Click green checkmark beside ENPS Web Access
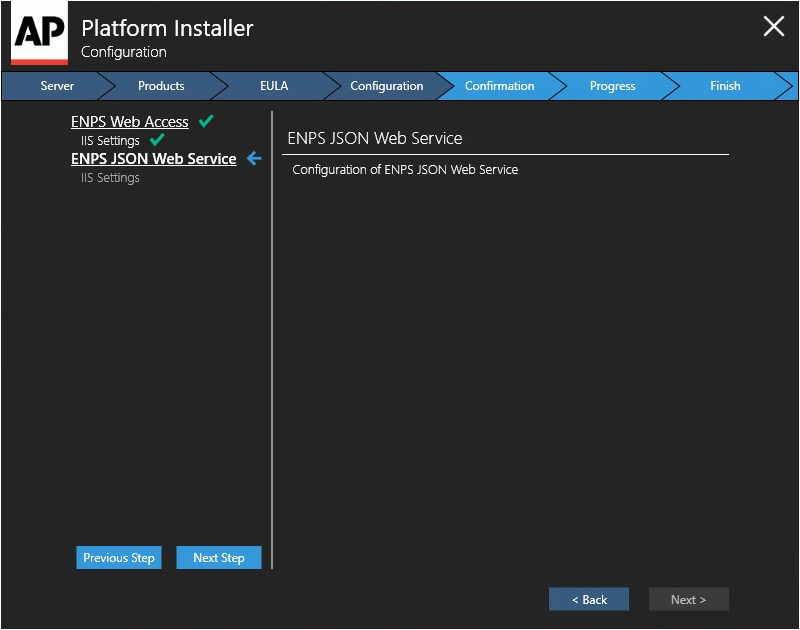 pyautogui.click(x=206, y=121)
